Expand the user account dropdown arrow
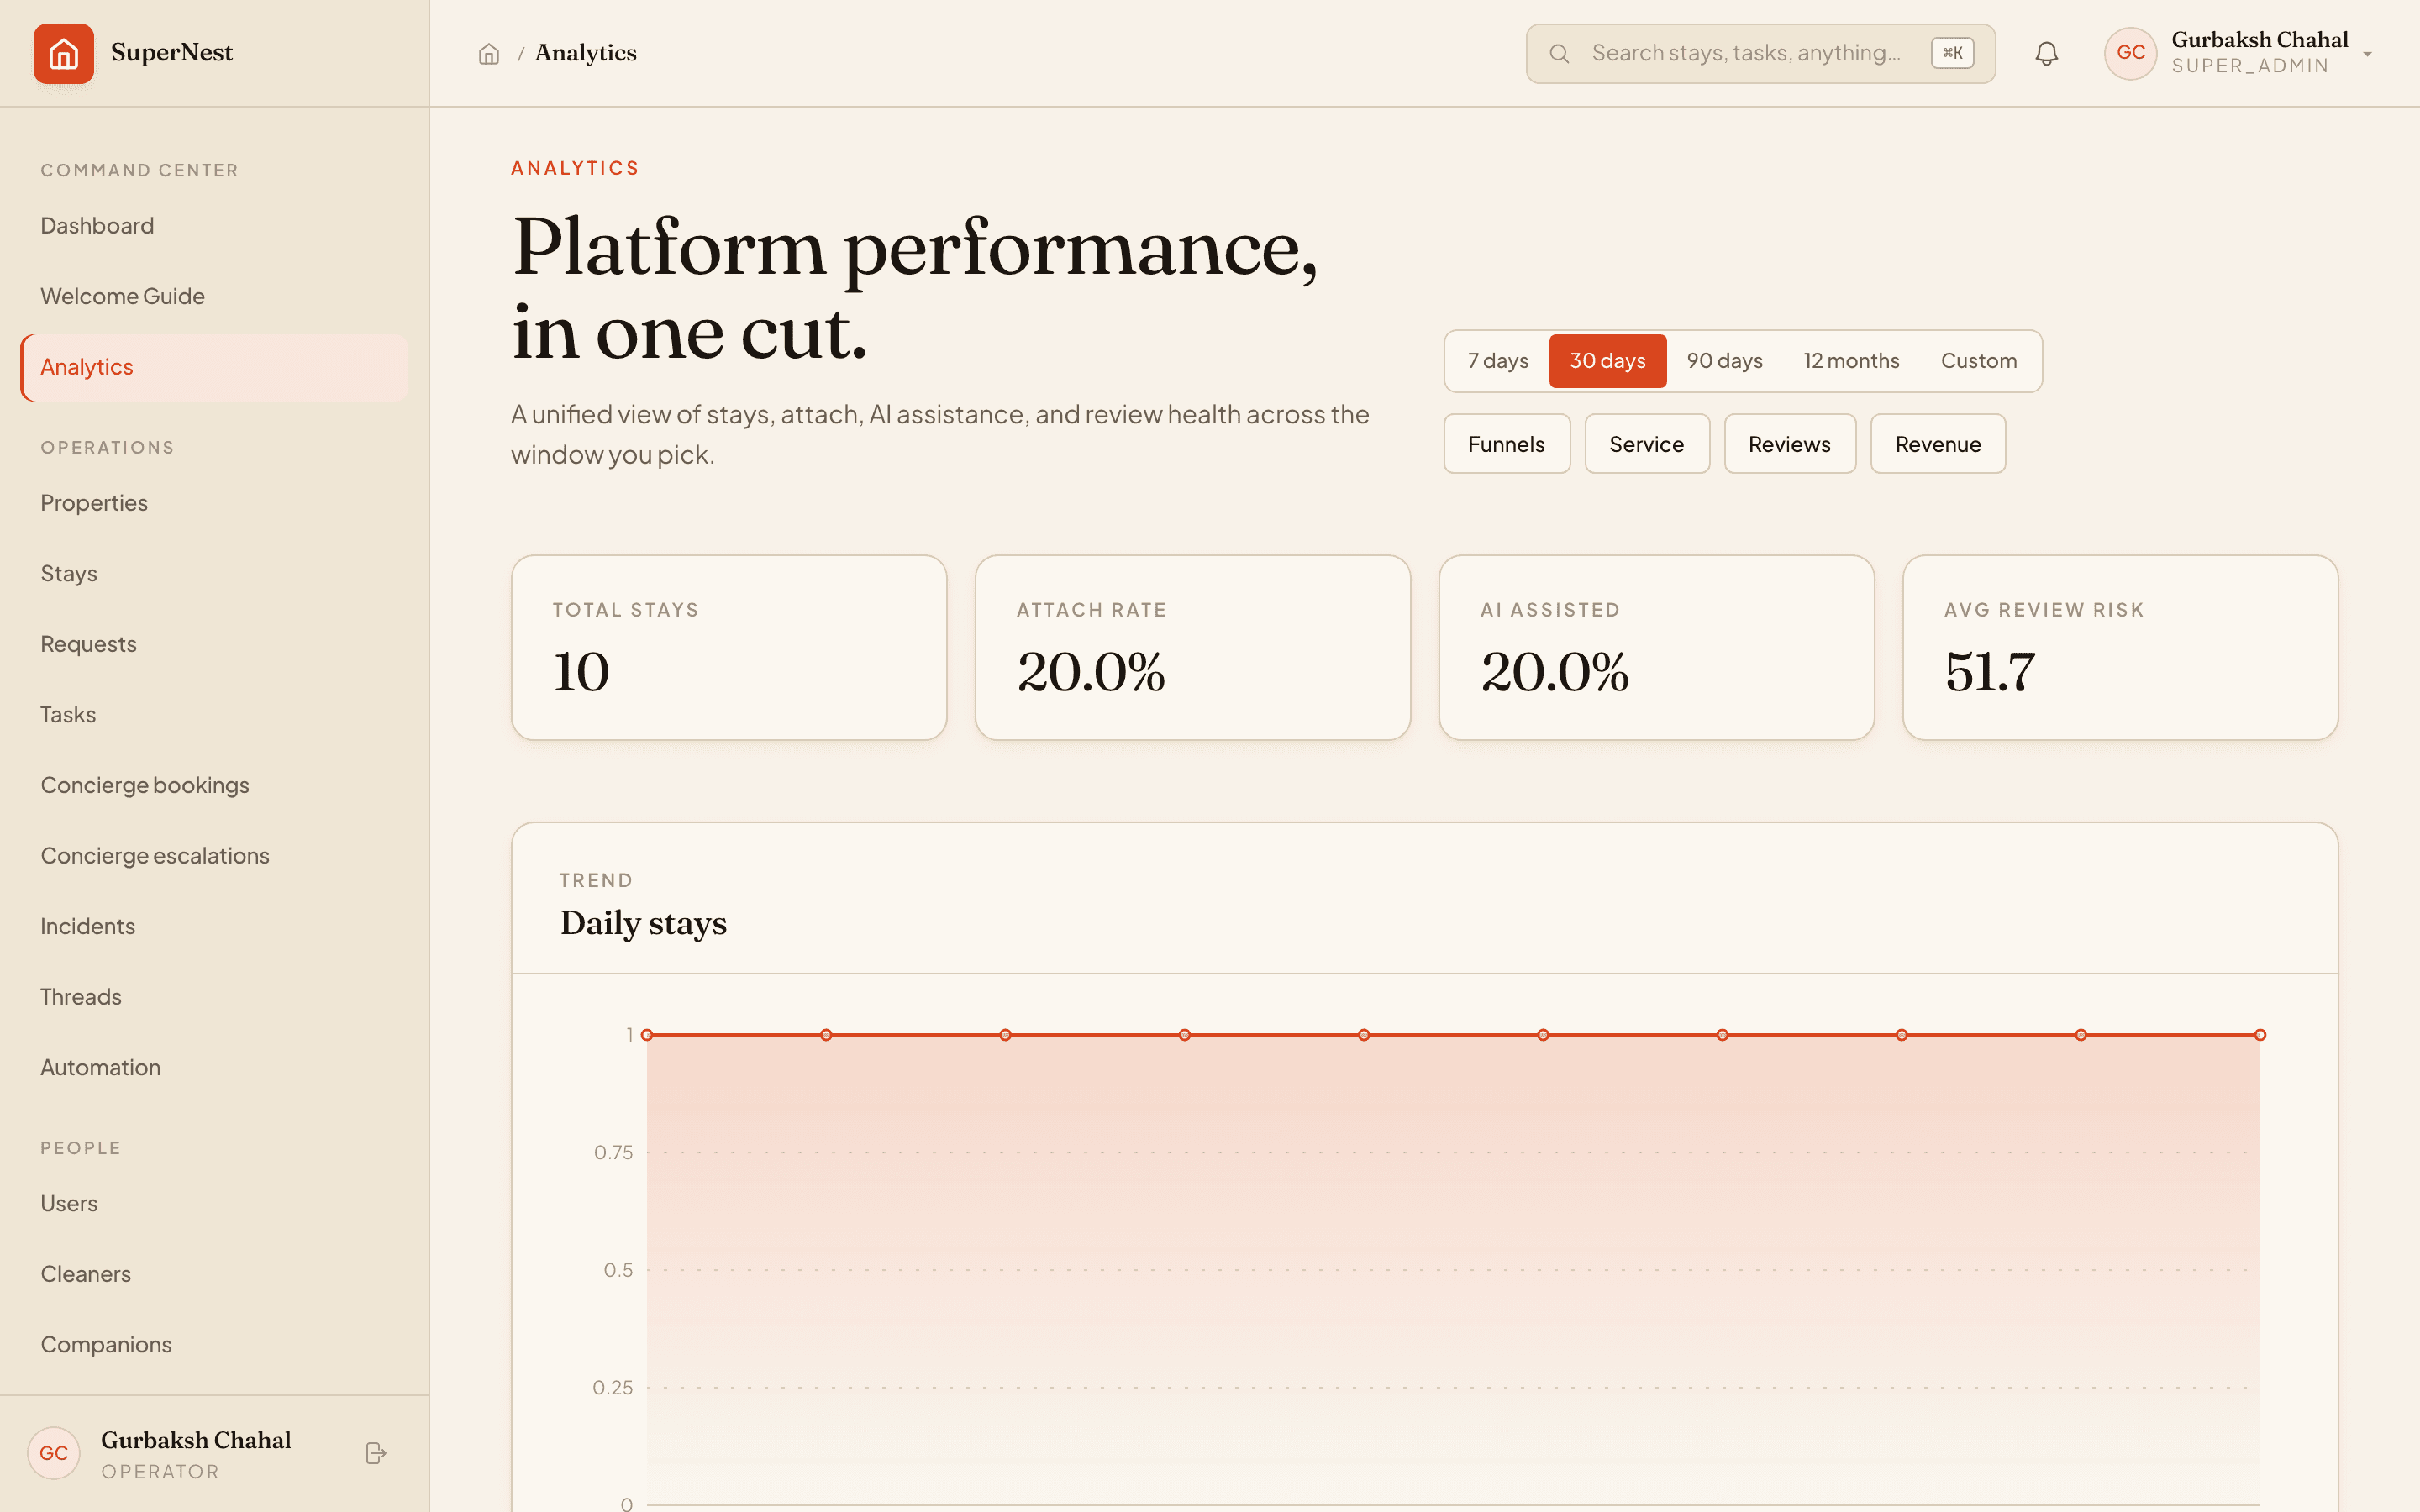This screenshot has width=2420, height=1512. click(2367, 54)
